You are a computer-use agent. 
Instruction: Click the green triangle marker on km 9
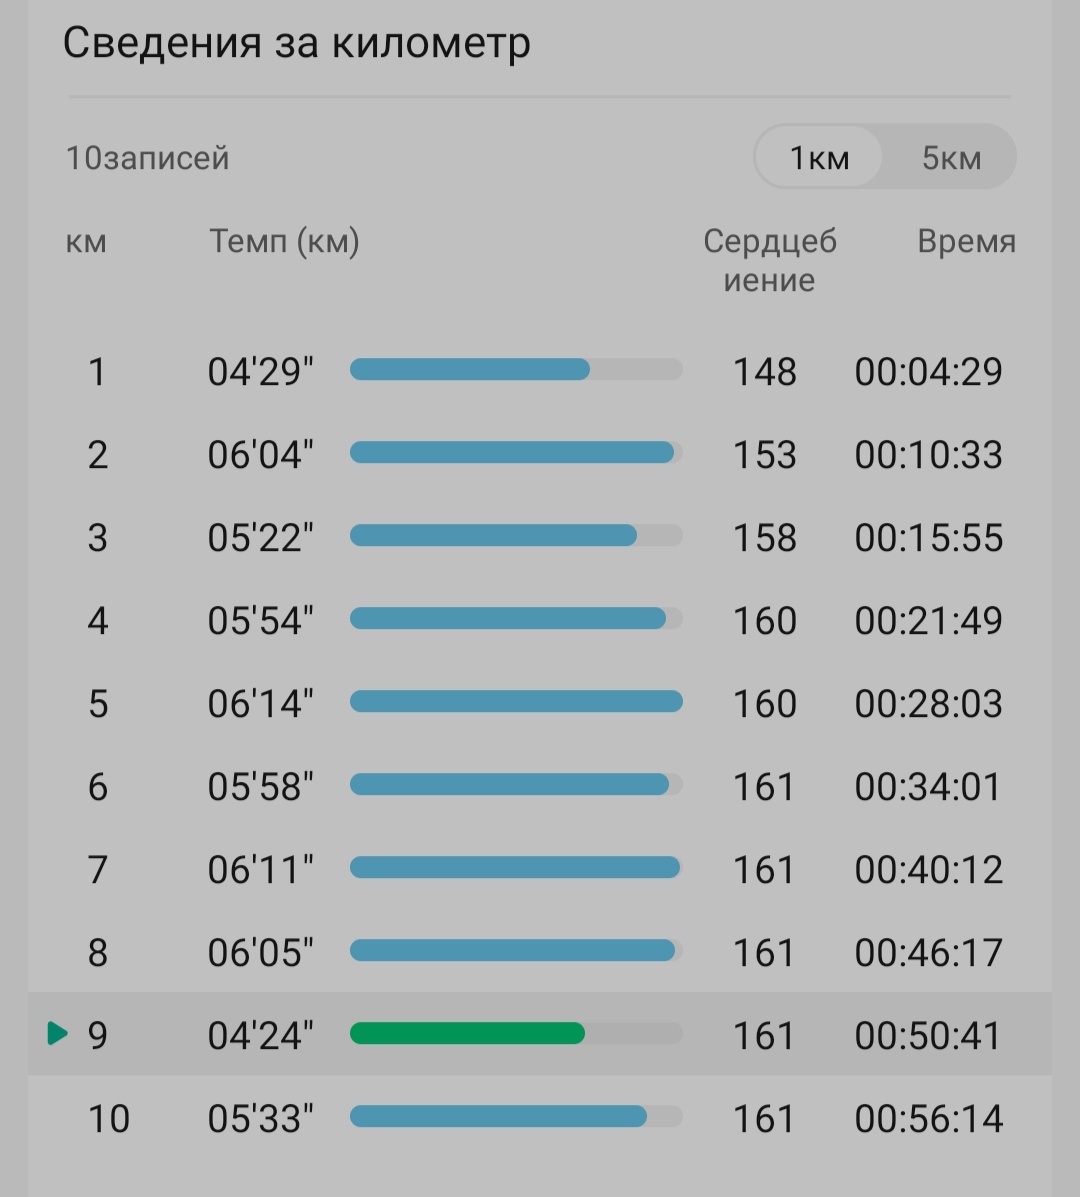click(58, 1034)
